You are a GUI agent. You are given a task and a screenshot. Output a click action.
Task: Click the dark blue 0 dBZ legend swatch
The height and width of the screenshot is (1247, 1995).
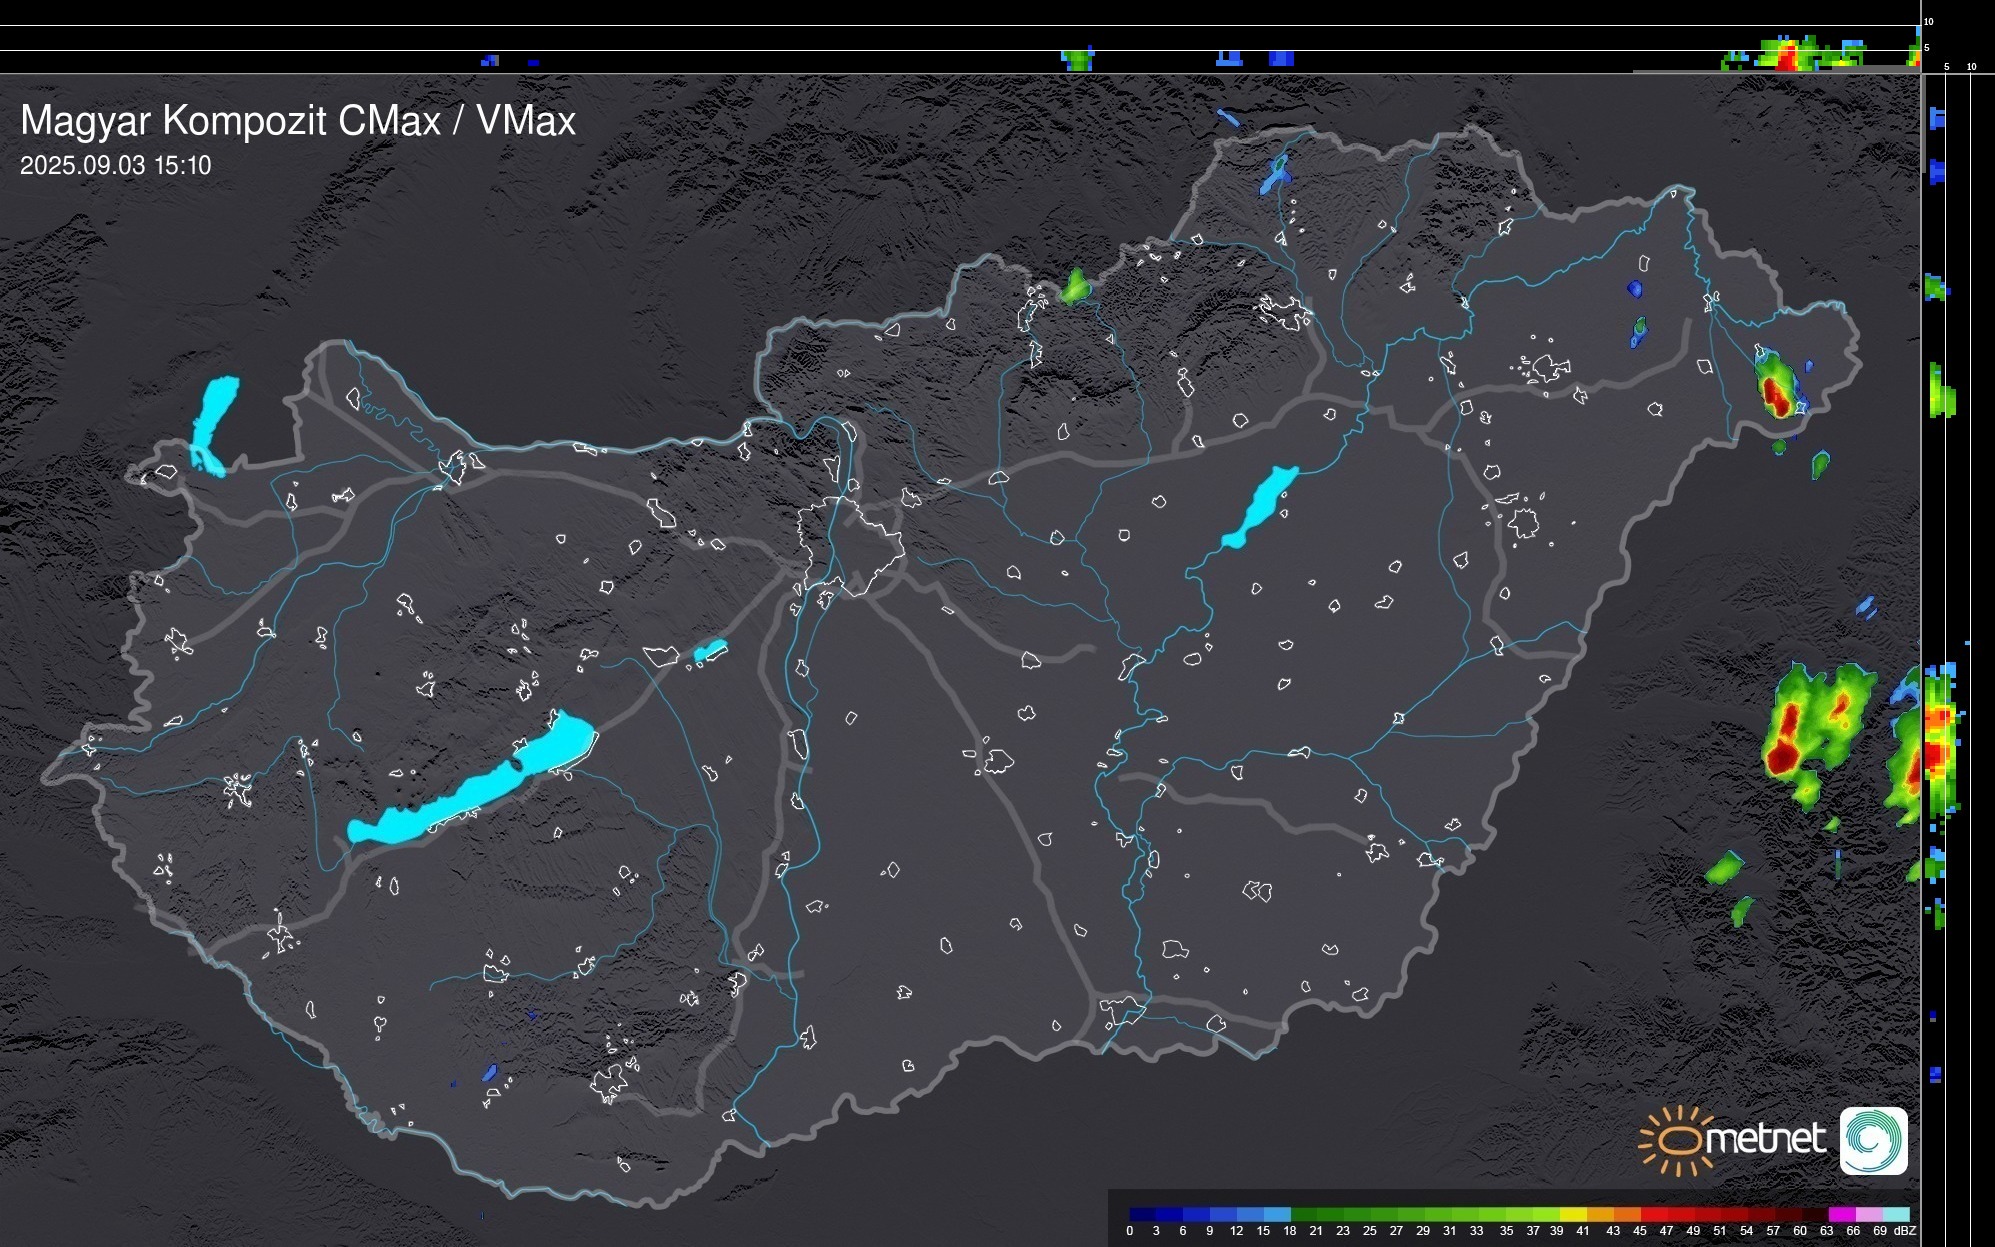click(1142, 1214)
